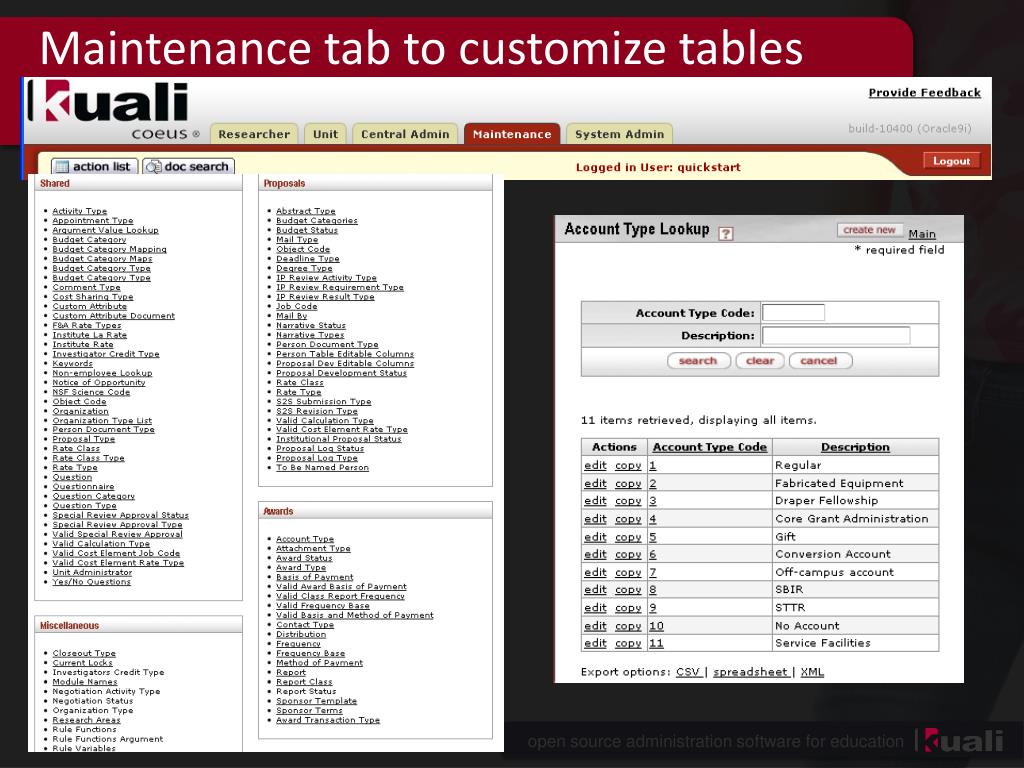The height and width of the screenshot is (768, 1024).
Task: Switch to the Unit tab
Action: pos(325,134)
